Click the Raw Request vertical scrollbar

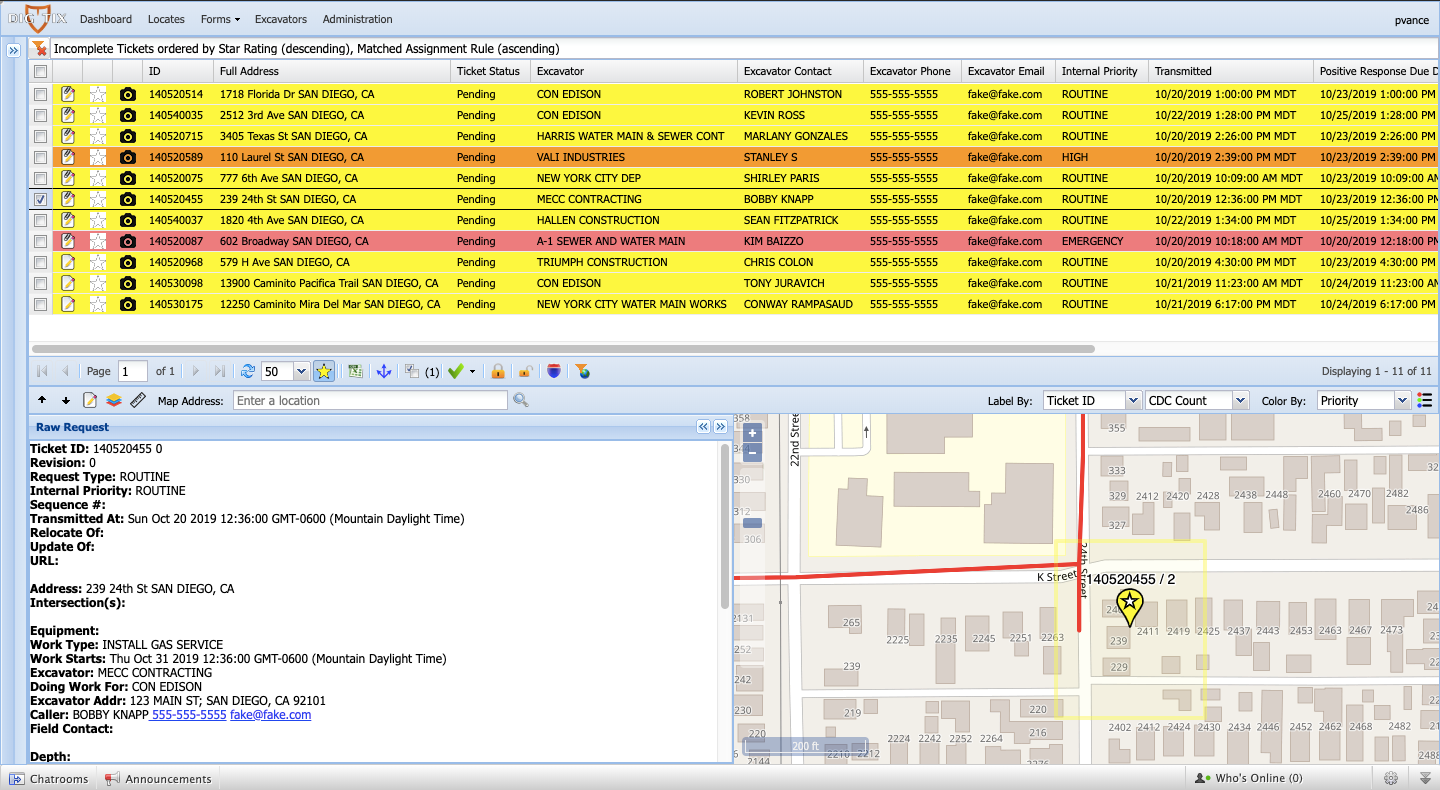[724, 526]
